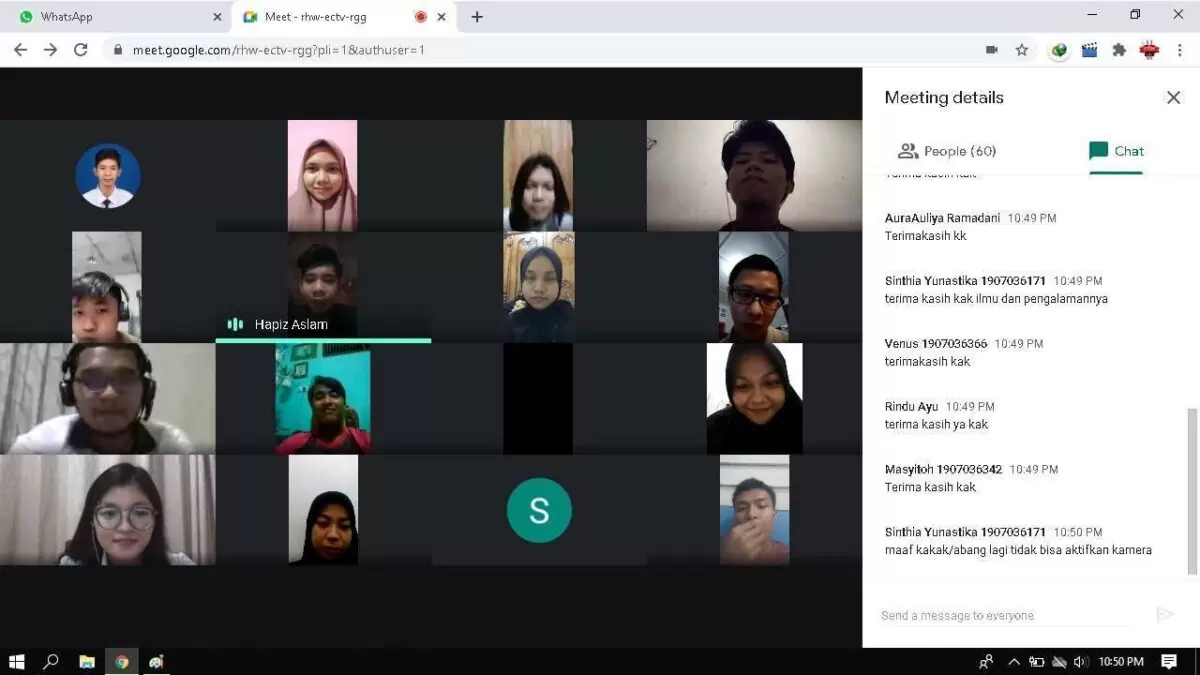Open the Windows Start menu
This screenshot has height=675, width=1200.
coord(17,661)
